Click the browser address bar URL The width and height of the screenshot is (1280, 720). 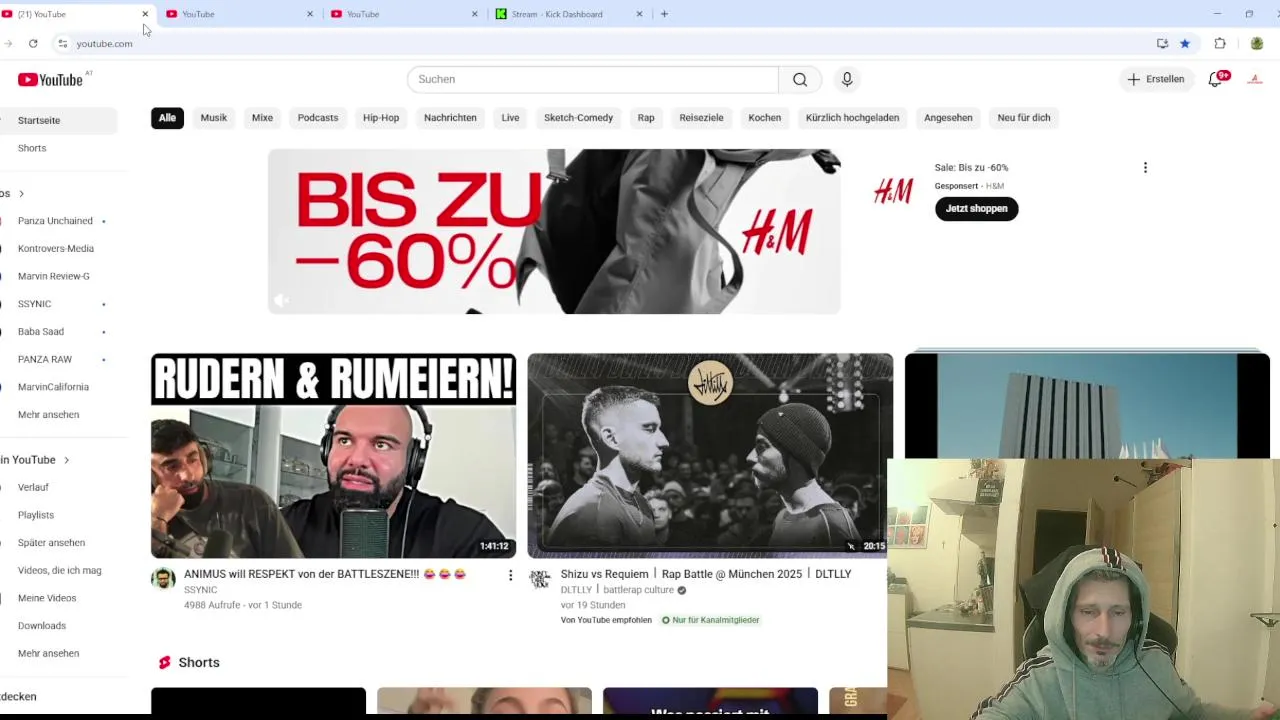tap(105, 44)
